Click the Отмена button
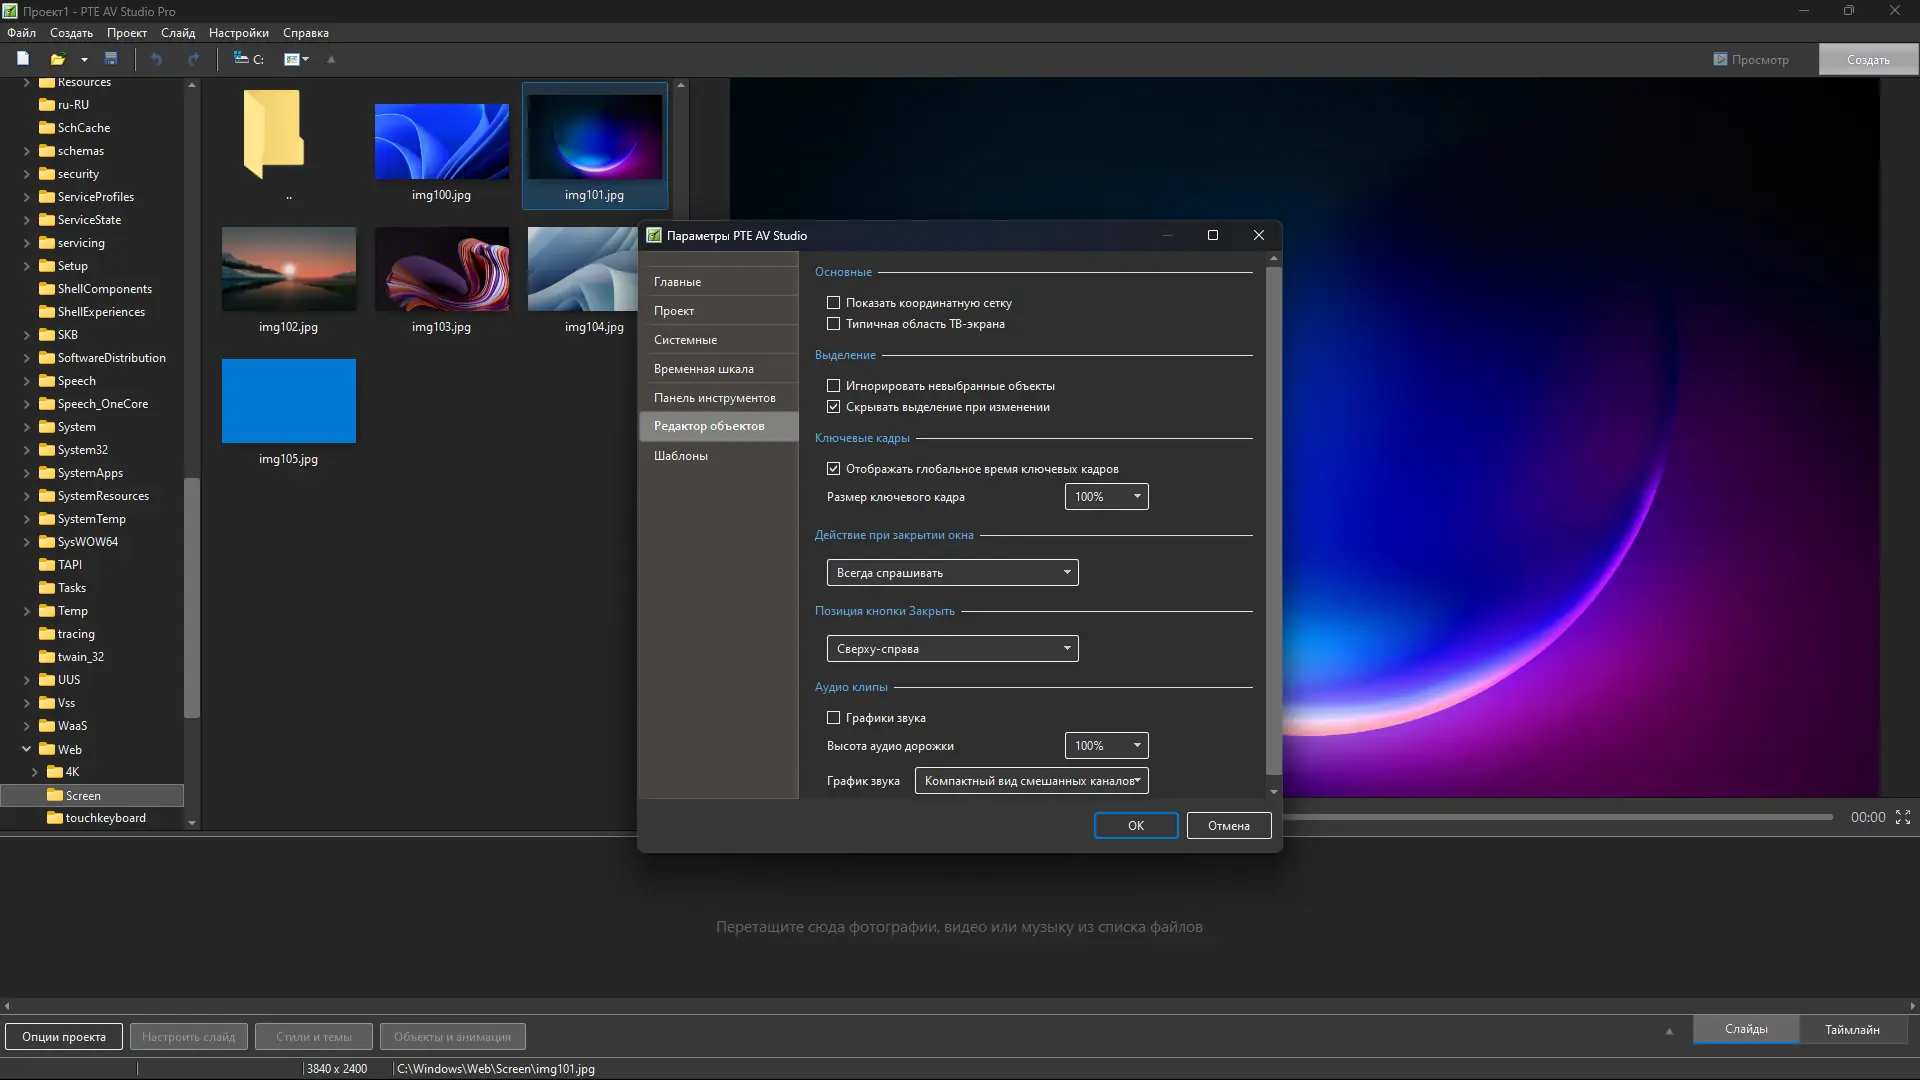The width and height of the screenshot is (1920, 1080). (x=1228, y=826)
